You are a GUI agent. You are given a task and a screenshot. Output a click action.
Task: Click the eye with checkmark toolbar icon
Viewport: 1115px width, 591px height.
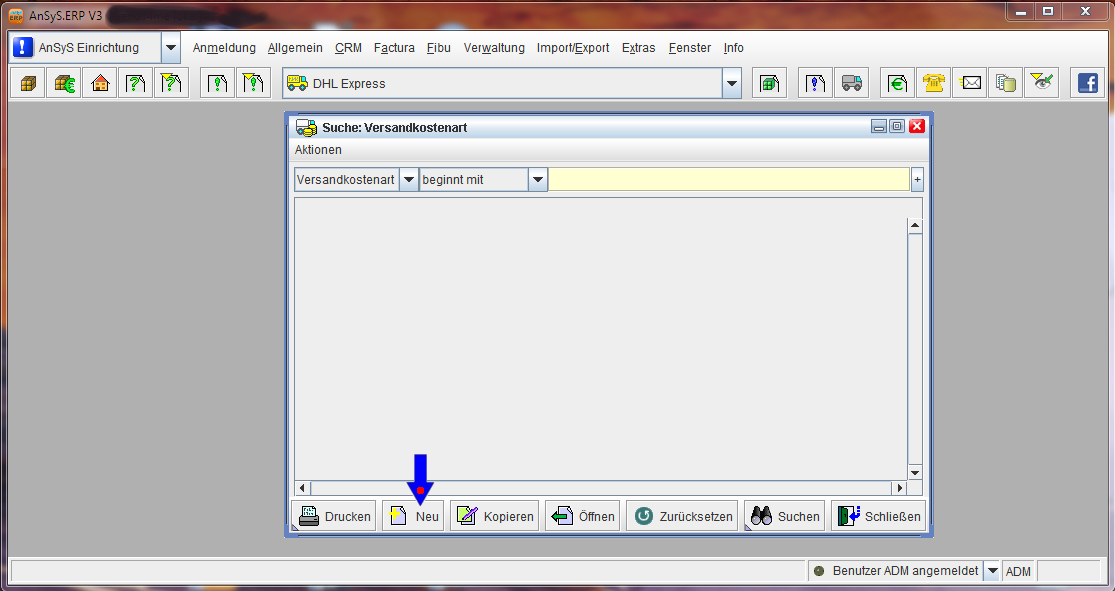coord(1042,84)
